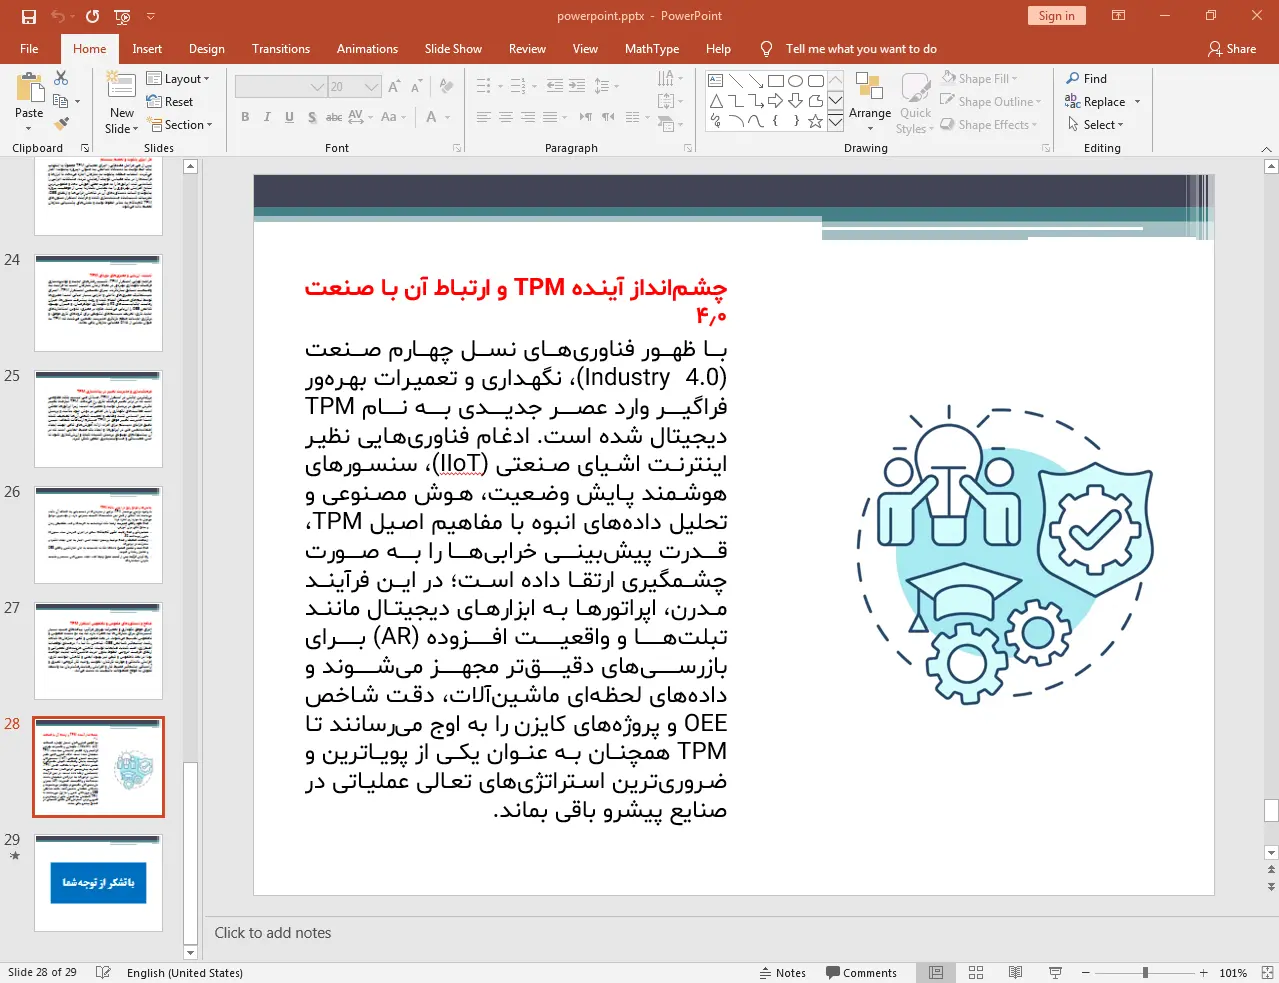Image resolution: width=1279 pixels, height=983 pixels.
Task: Click the Sign in button
Action: pyautogui.click(x=1056, y=15)
